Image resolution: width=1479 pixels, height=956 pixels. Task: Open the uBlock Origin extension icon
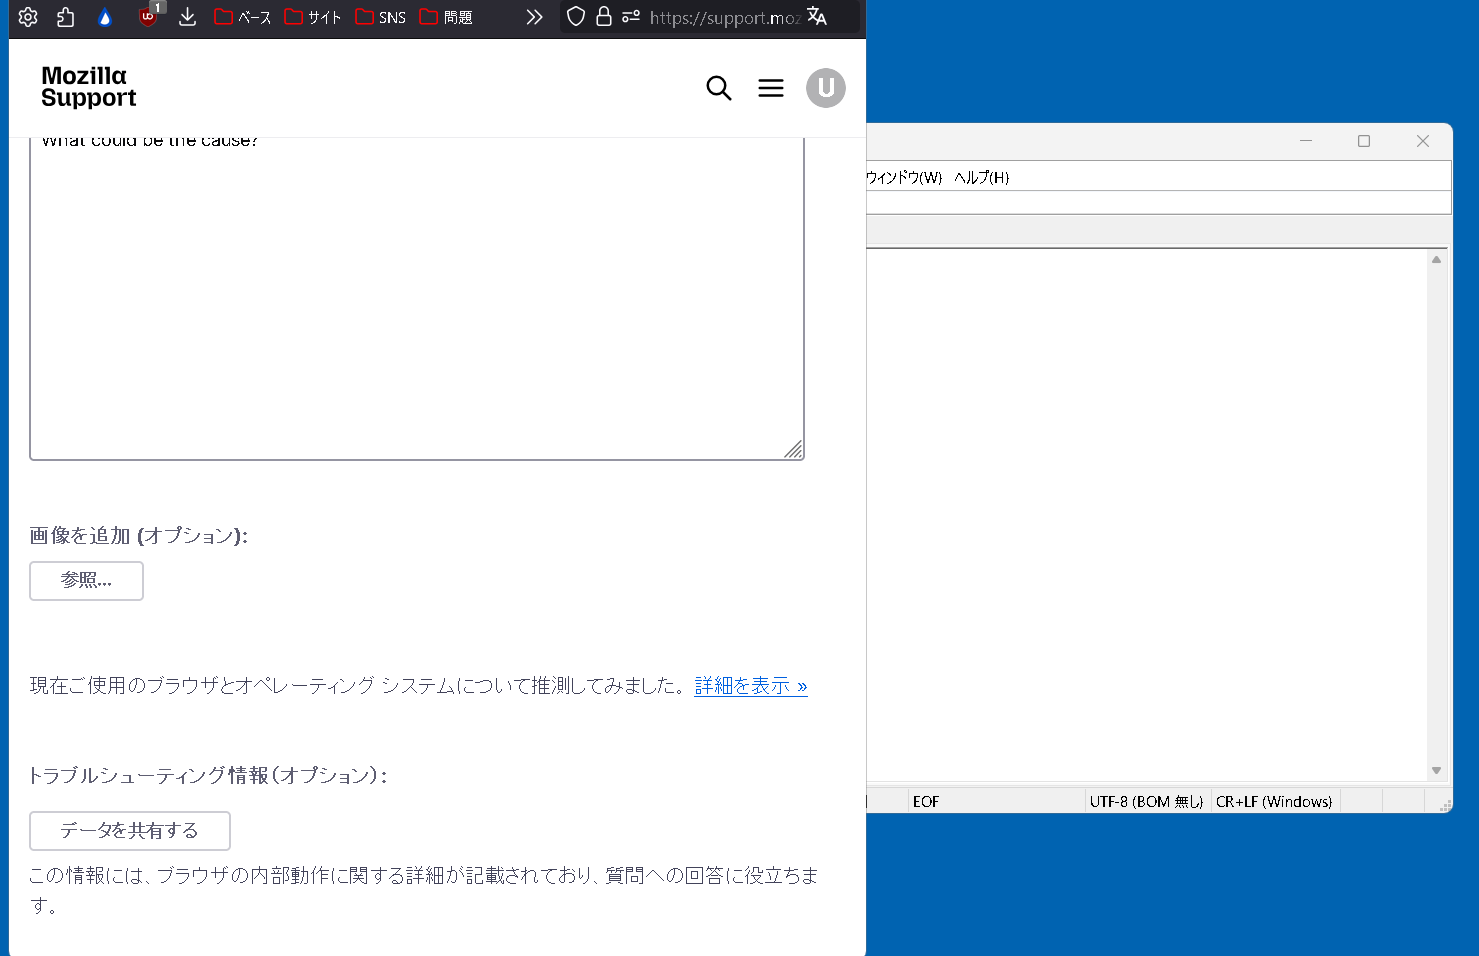click(148, 17)
